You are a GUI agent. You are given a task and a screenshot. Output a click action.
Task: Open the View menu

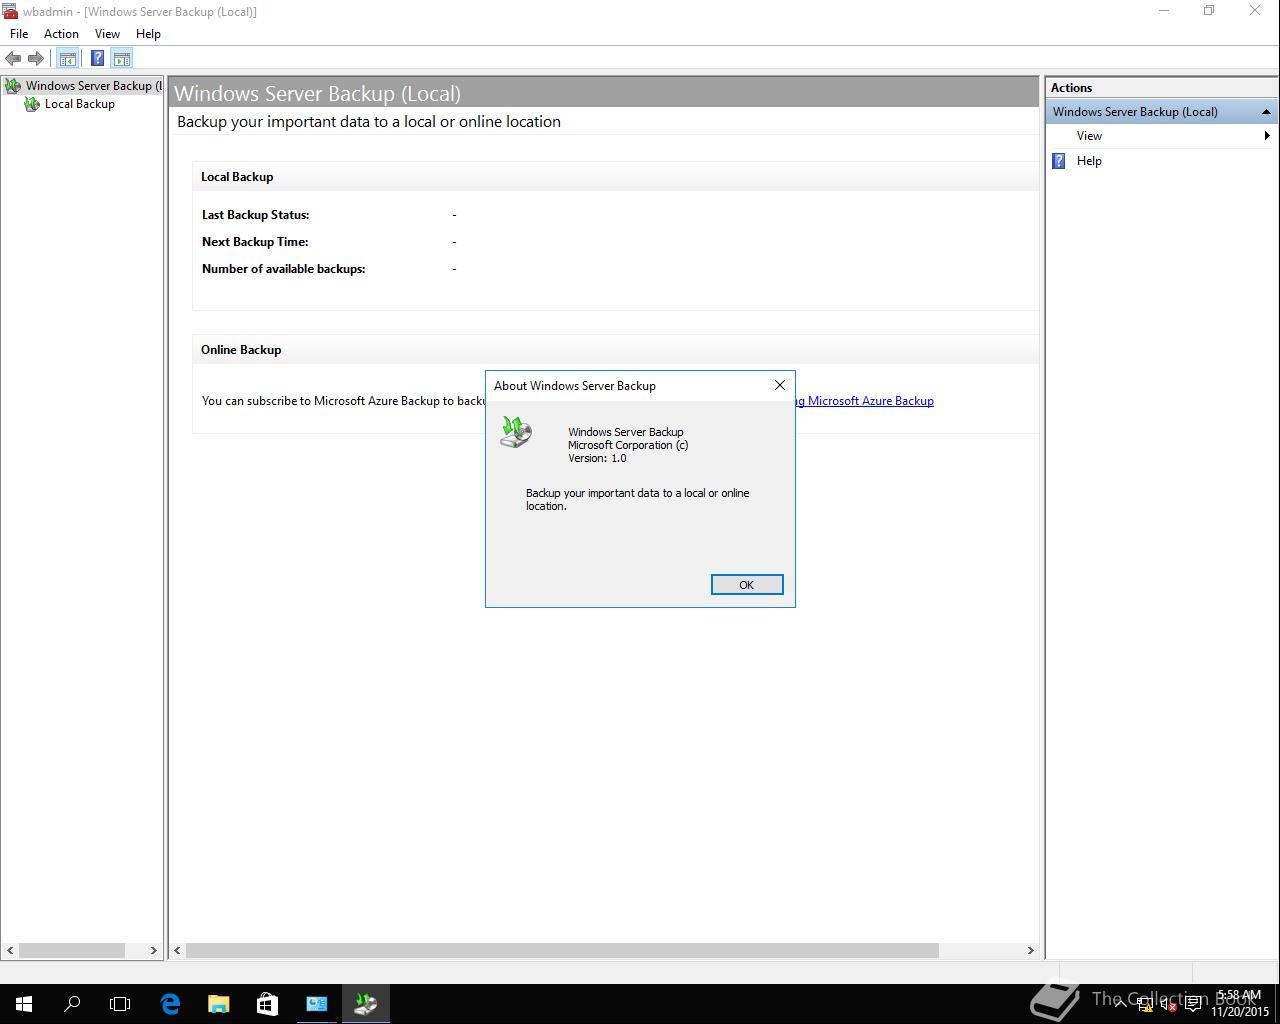point(107,34)
